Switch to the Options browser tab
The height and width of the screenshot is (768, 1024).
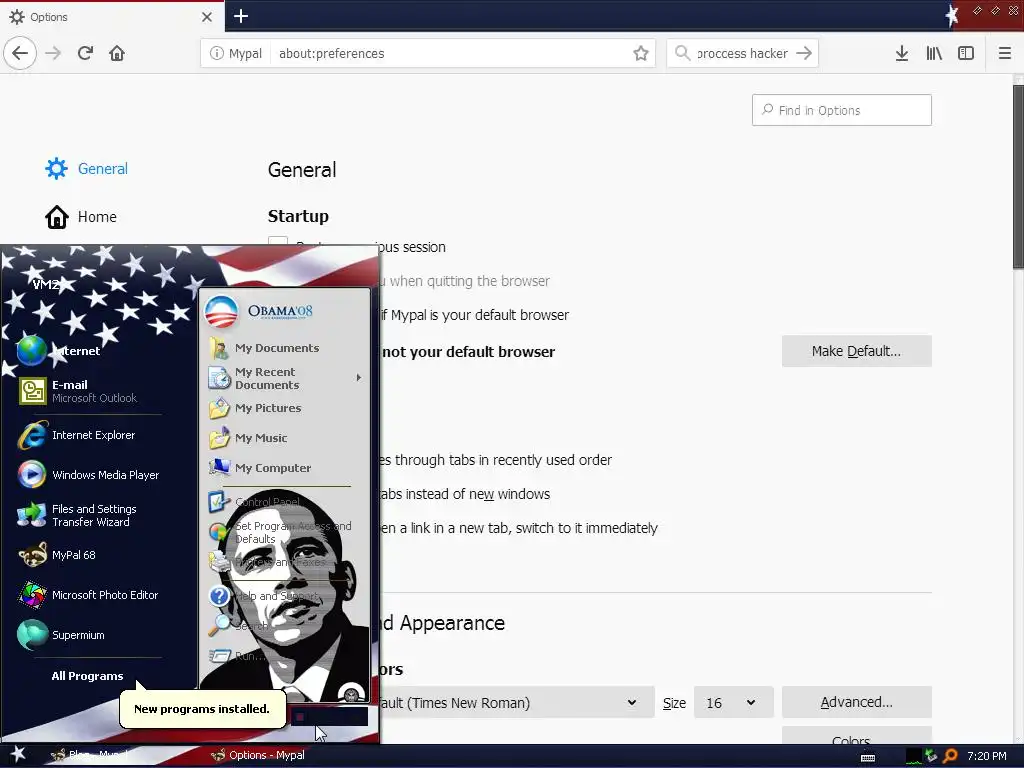point(111,17)
